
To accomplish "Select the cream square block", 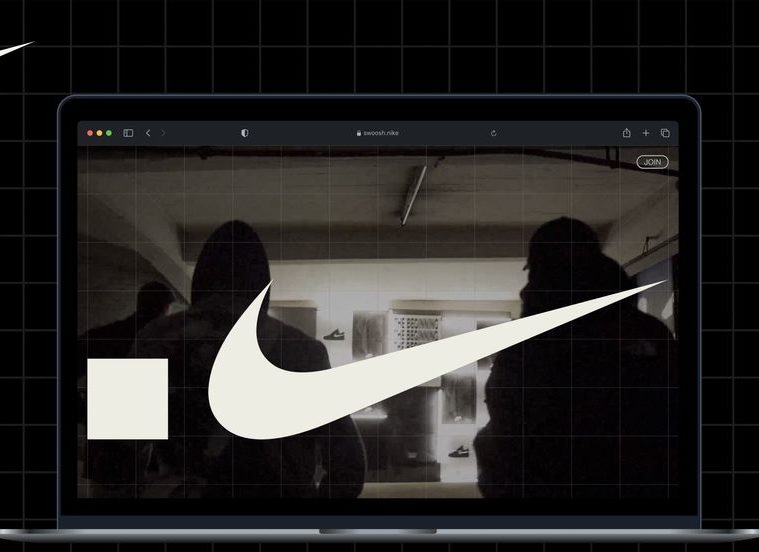I will coord(127,399).
